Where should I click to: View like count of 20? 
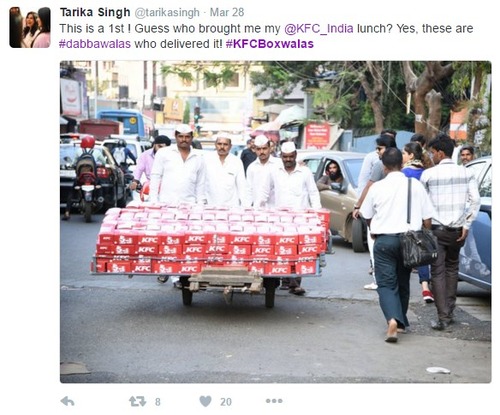click(x=226, y=402)
